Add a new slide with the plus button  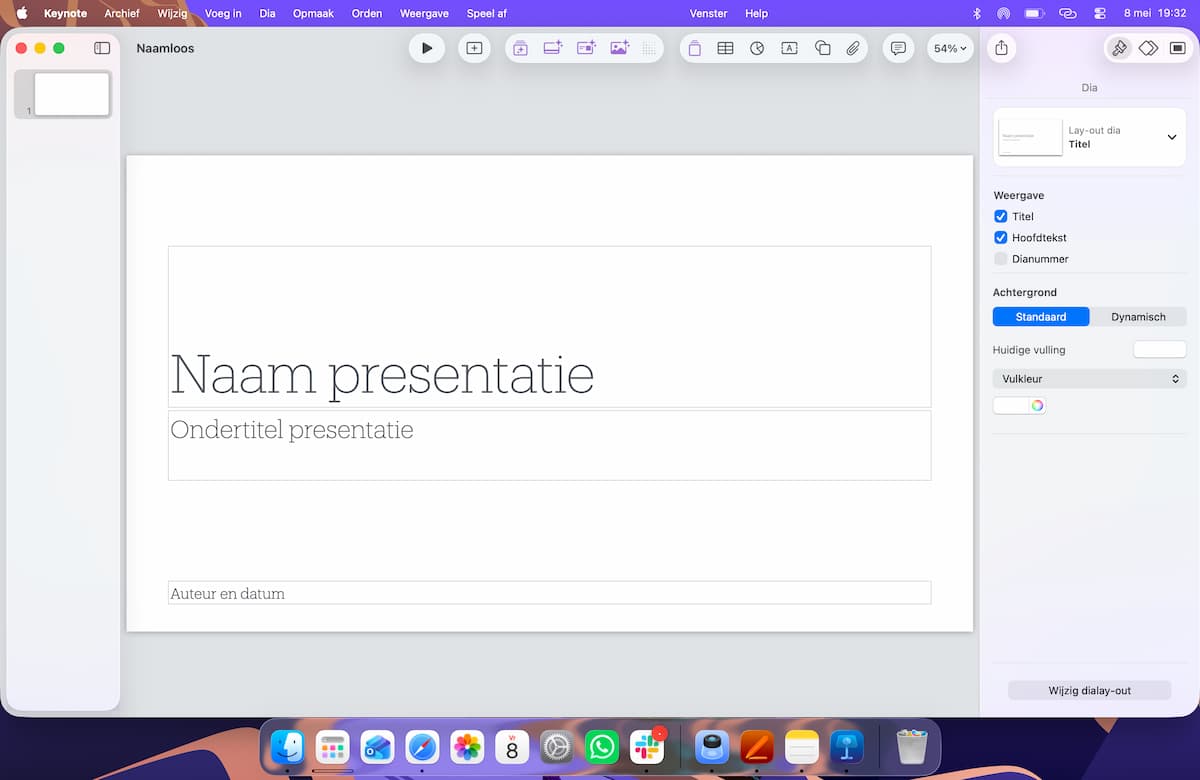[x=474, y=48]
